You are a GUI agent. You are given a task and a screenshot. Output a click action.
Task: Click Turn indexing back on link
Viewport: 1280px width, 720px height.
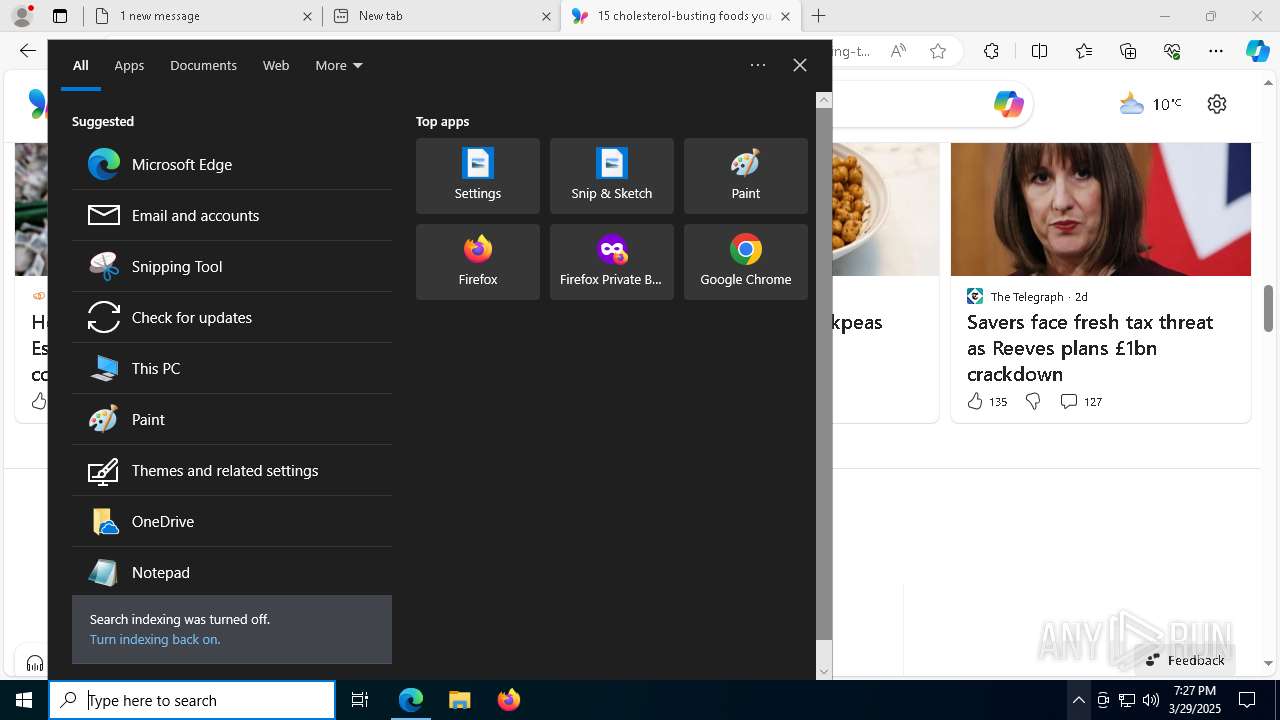coord(155,639)
